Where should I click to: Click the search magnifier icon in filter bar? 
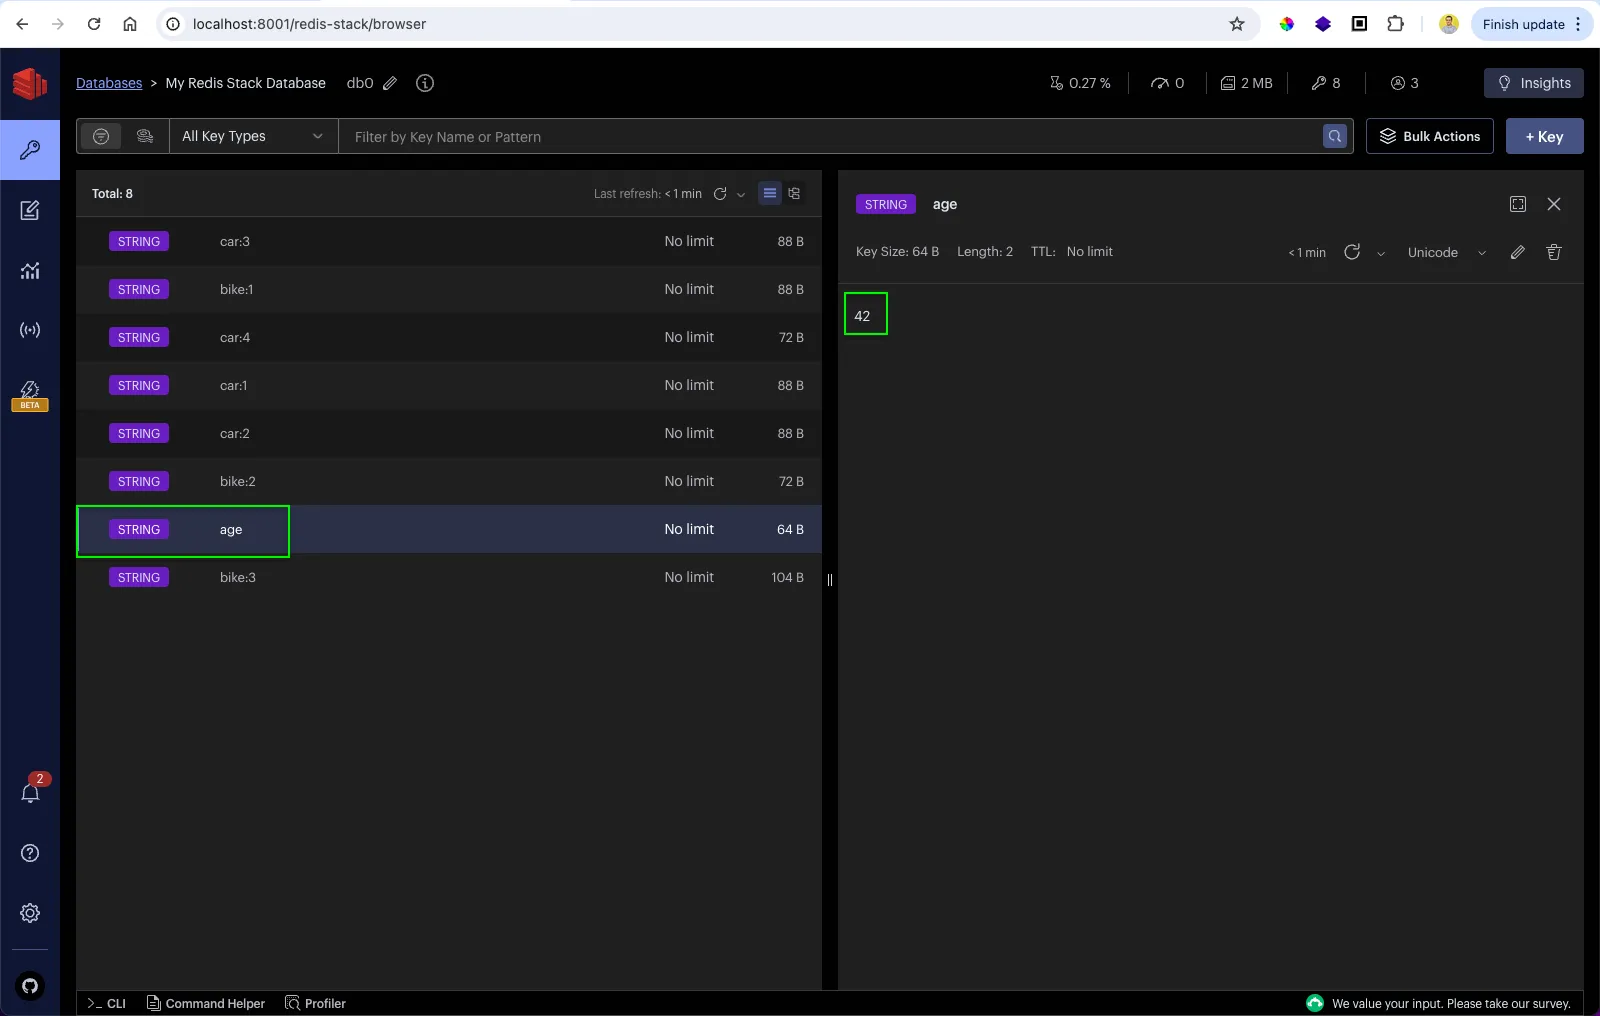pyautogui.click(x=1335, y=136)
